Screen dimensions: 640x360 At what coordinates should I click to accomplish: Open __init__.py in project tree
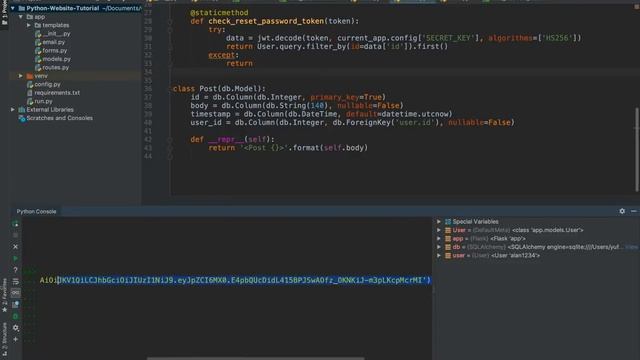tap(53, 33)
